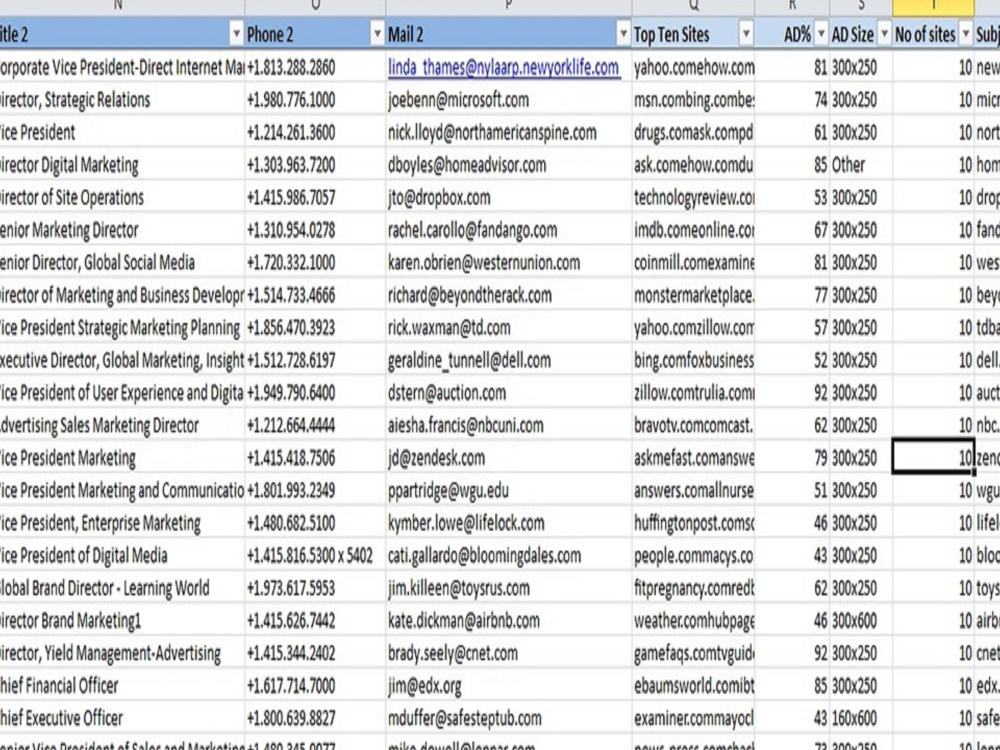Screen dimensions: 1000x750
Task: Select the Chief Executive Officer cell
Action: tap(122, 717)
